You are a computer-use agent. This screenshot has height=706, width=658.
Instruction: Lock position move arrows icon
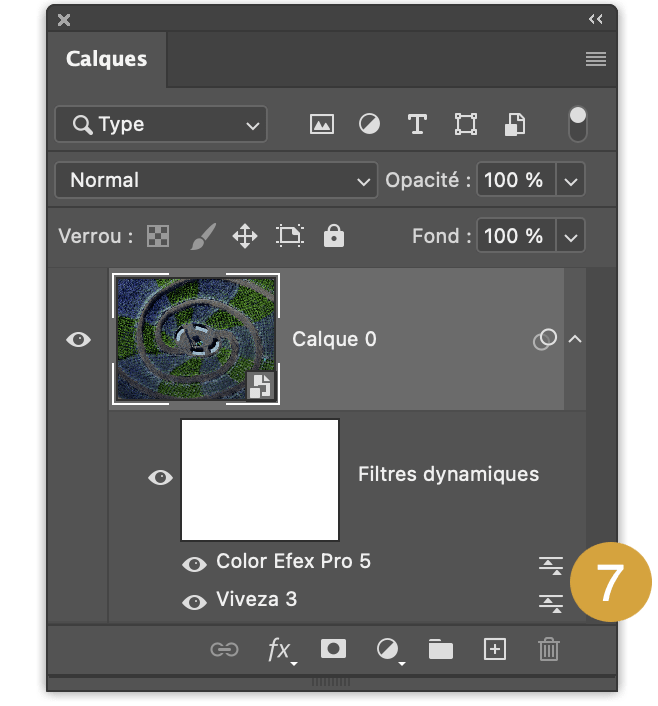[x=245, y=236]
